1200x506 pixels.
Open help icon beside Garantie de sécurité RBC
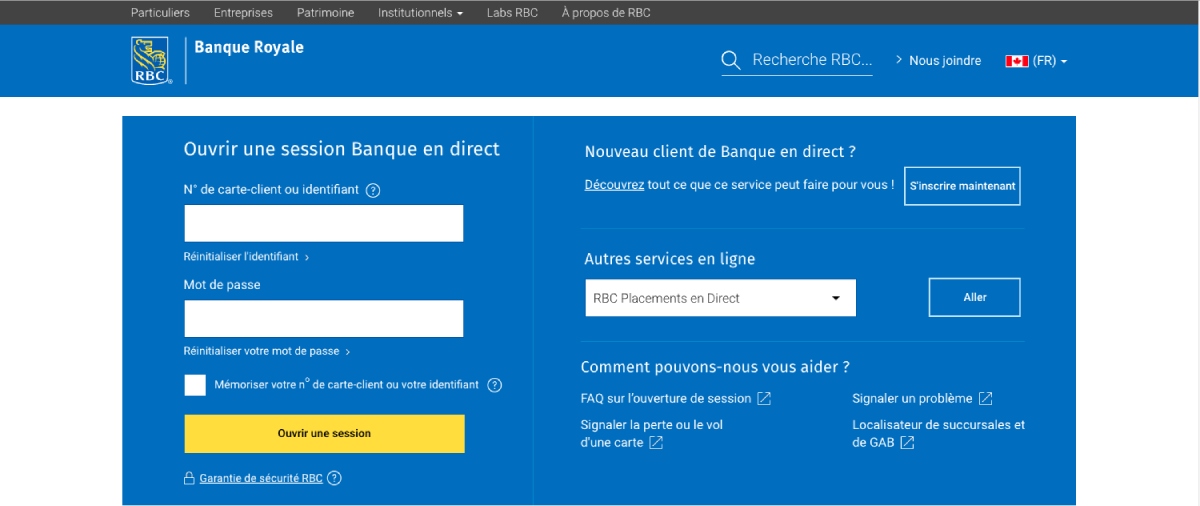pos(335,478)
